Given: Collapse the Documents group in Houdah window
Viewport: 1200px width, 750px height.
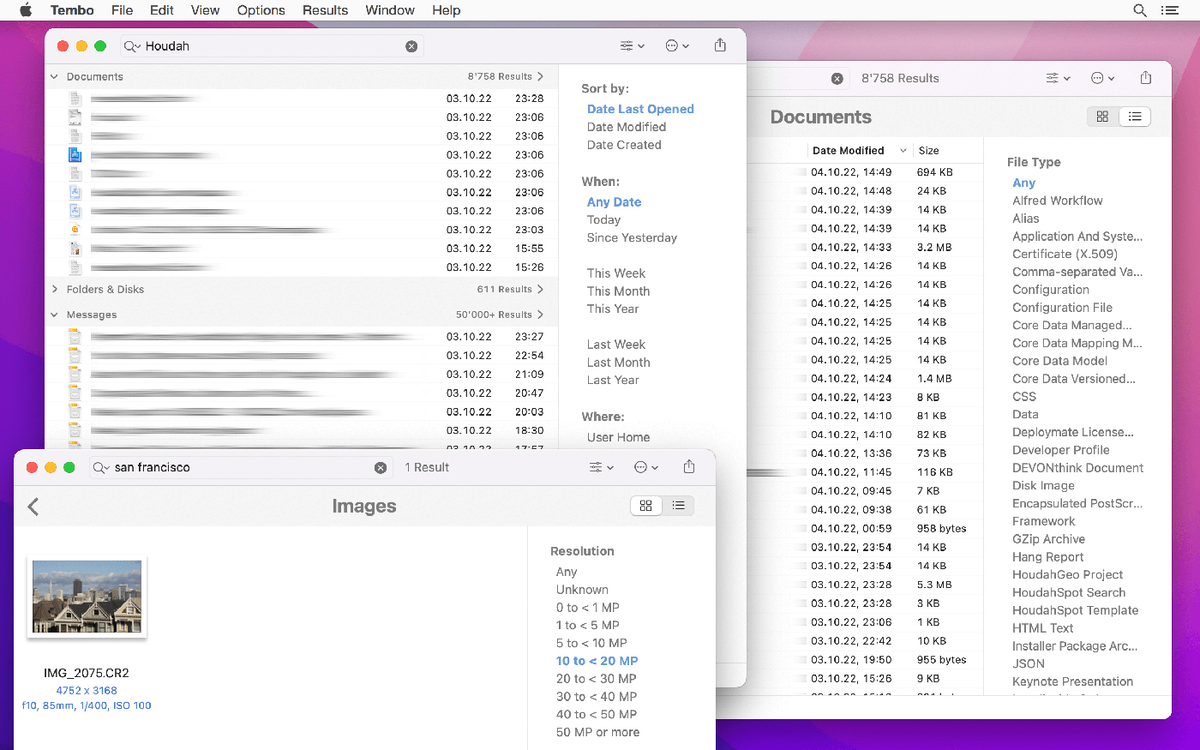Looking at the screenshot, I should pyautogui.click(x=54, y=77).
